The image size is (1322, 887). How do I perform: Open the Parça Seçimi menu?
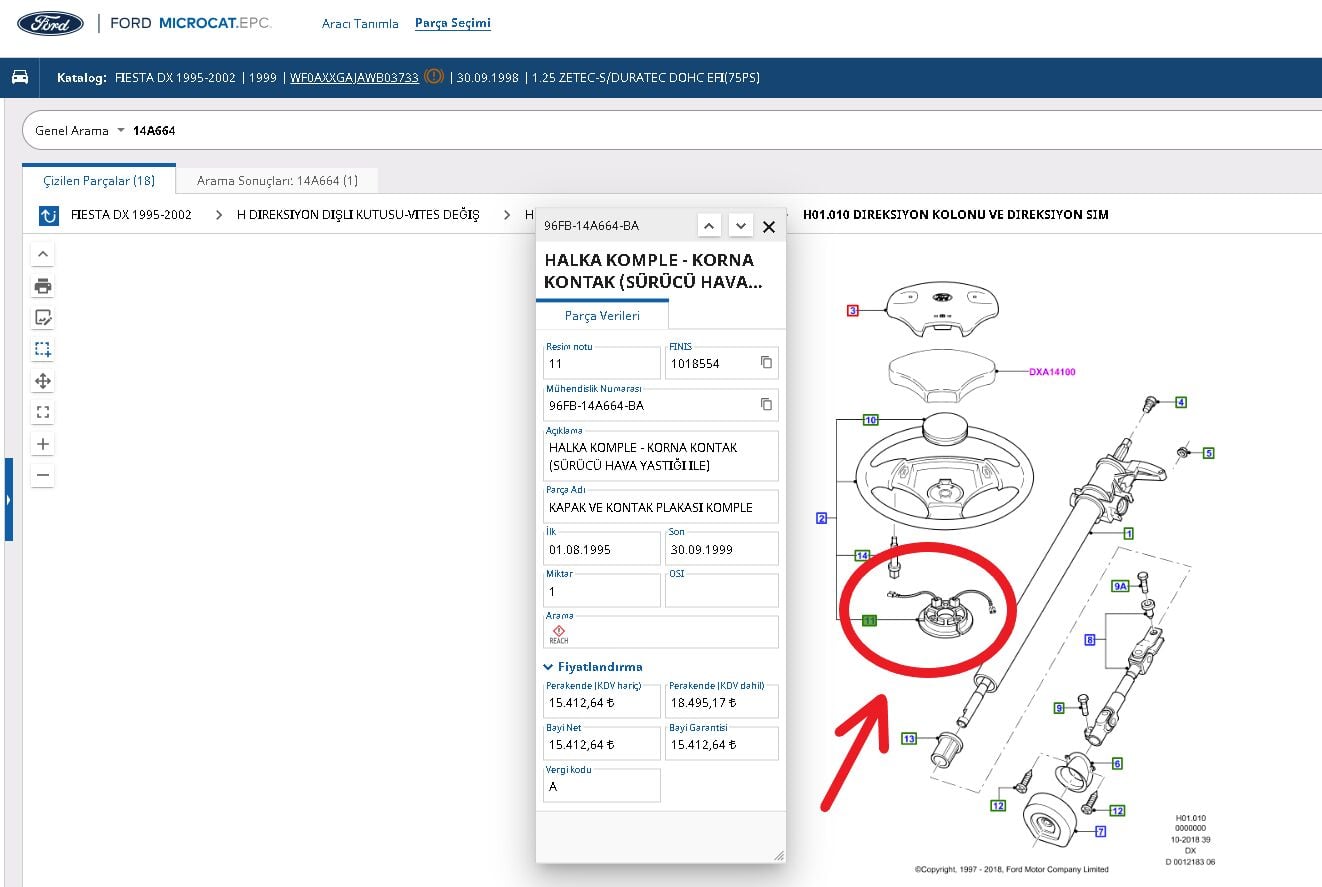click(x=453, y=23)
